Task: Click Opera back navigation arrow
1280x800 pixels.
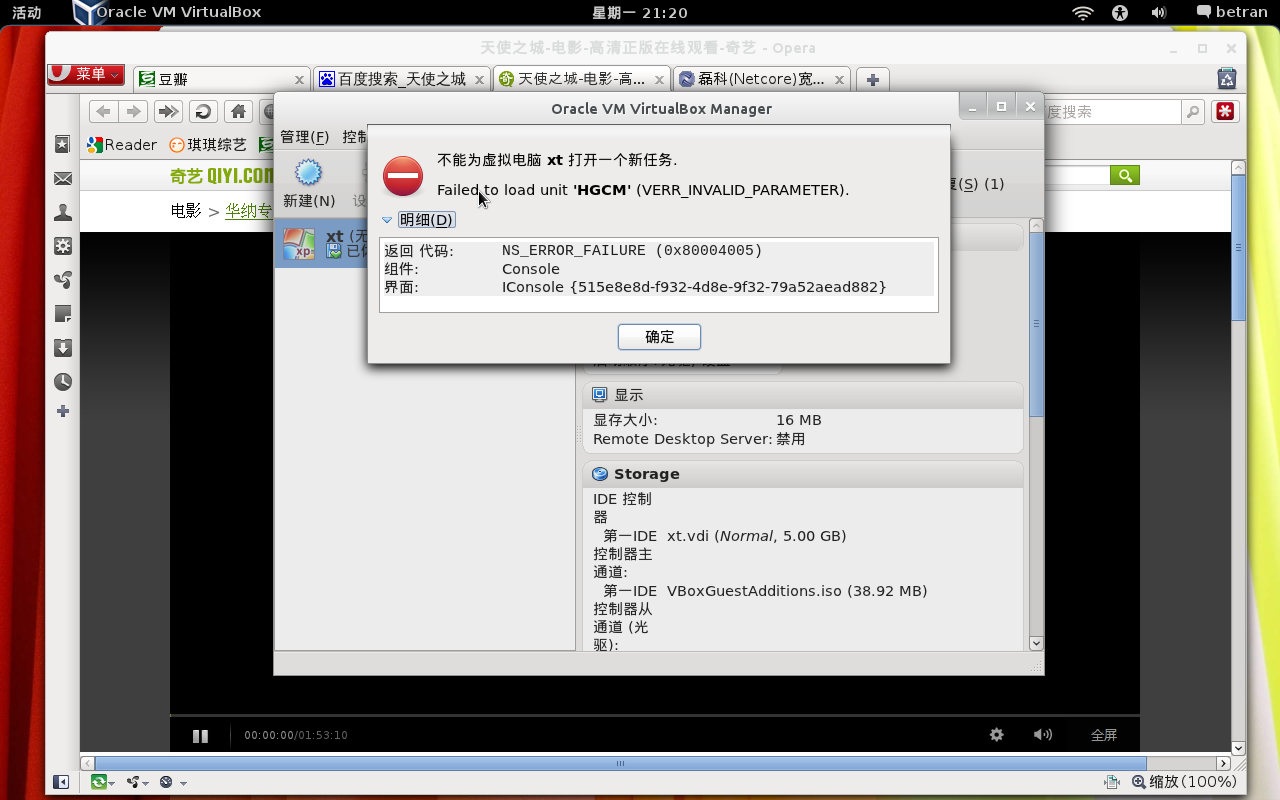Action: pos(104,112)
